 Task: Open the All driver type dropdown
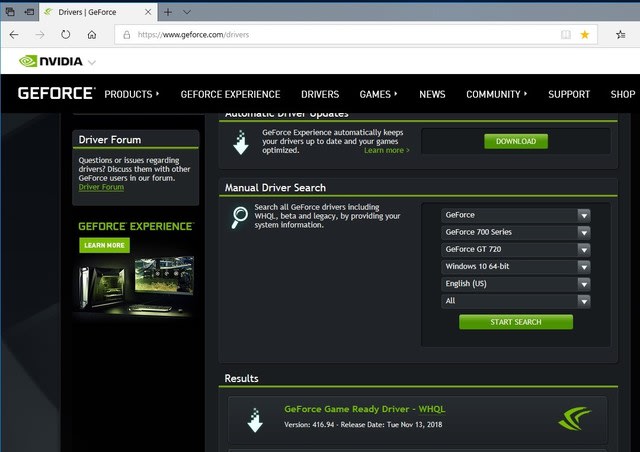pos(516,301)
